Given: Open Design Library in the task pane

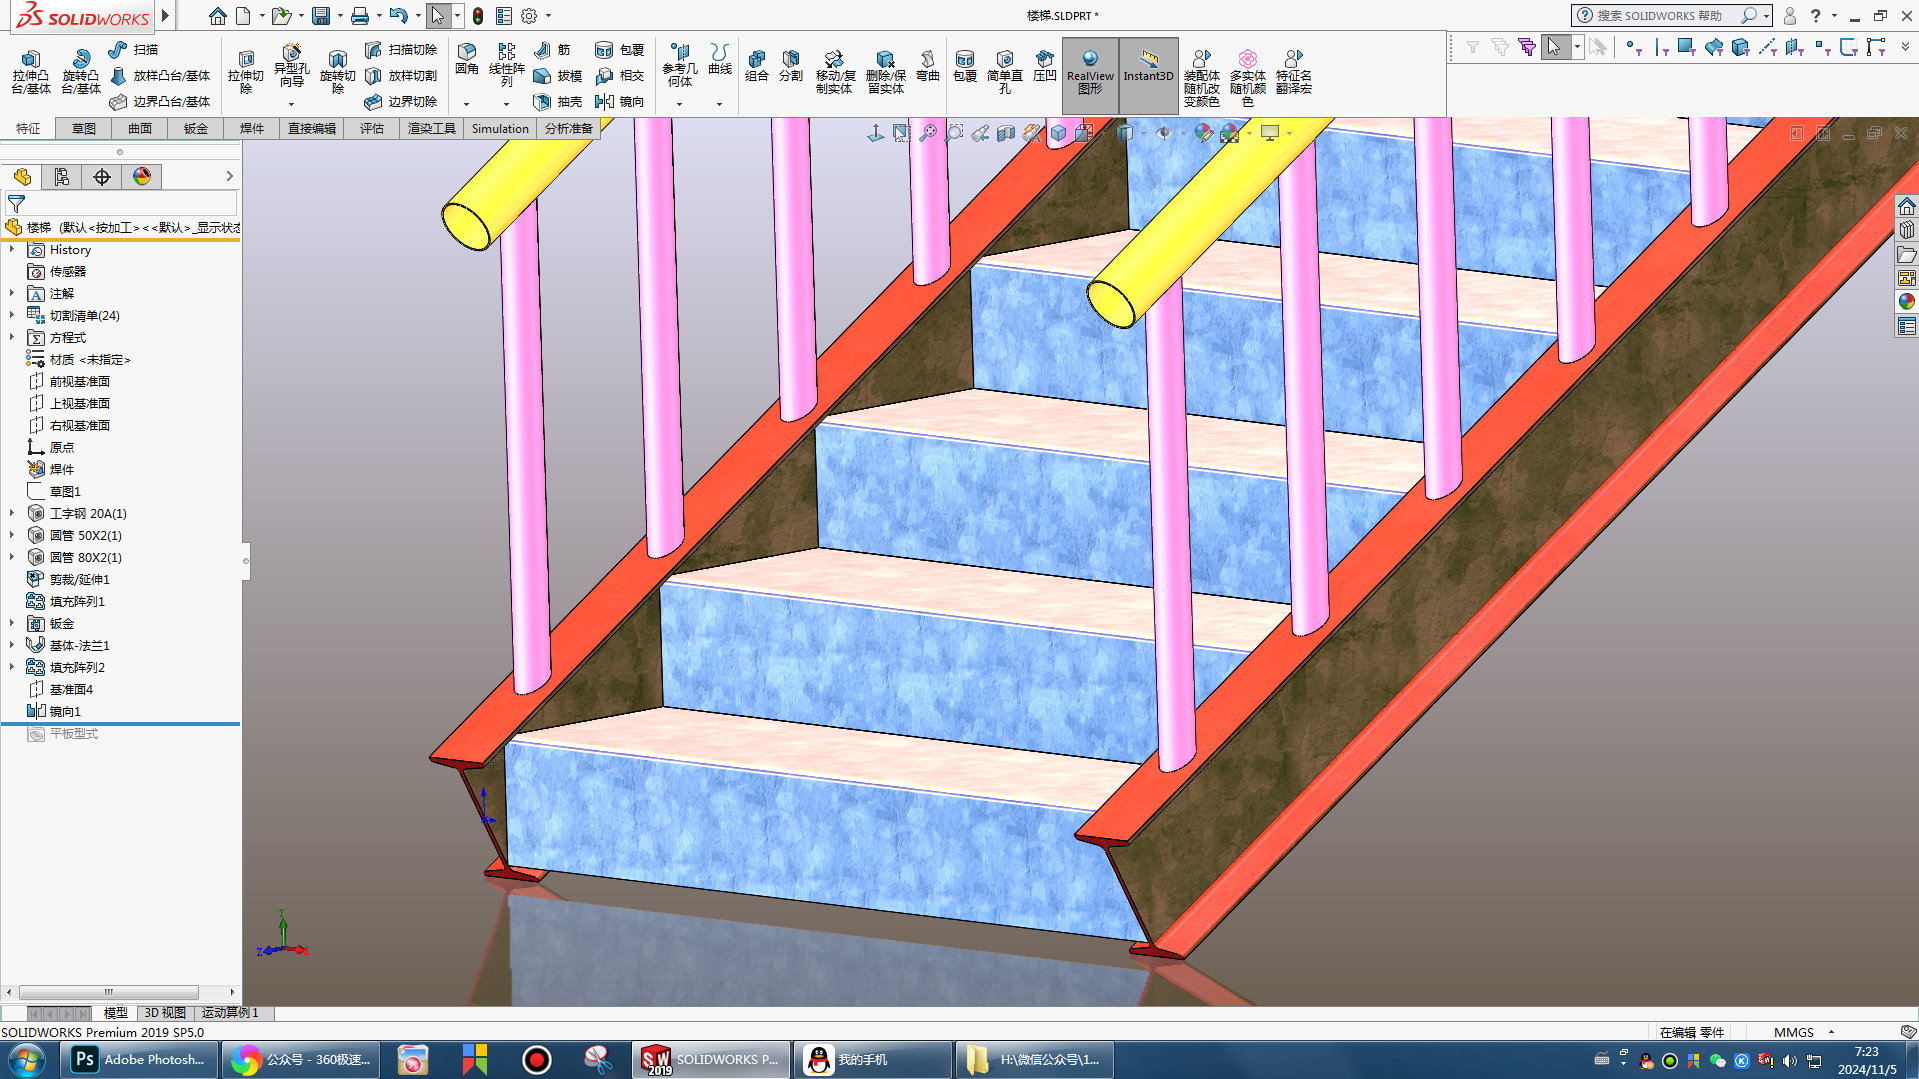Looking at the screenshot, I should (1907, 230).
